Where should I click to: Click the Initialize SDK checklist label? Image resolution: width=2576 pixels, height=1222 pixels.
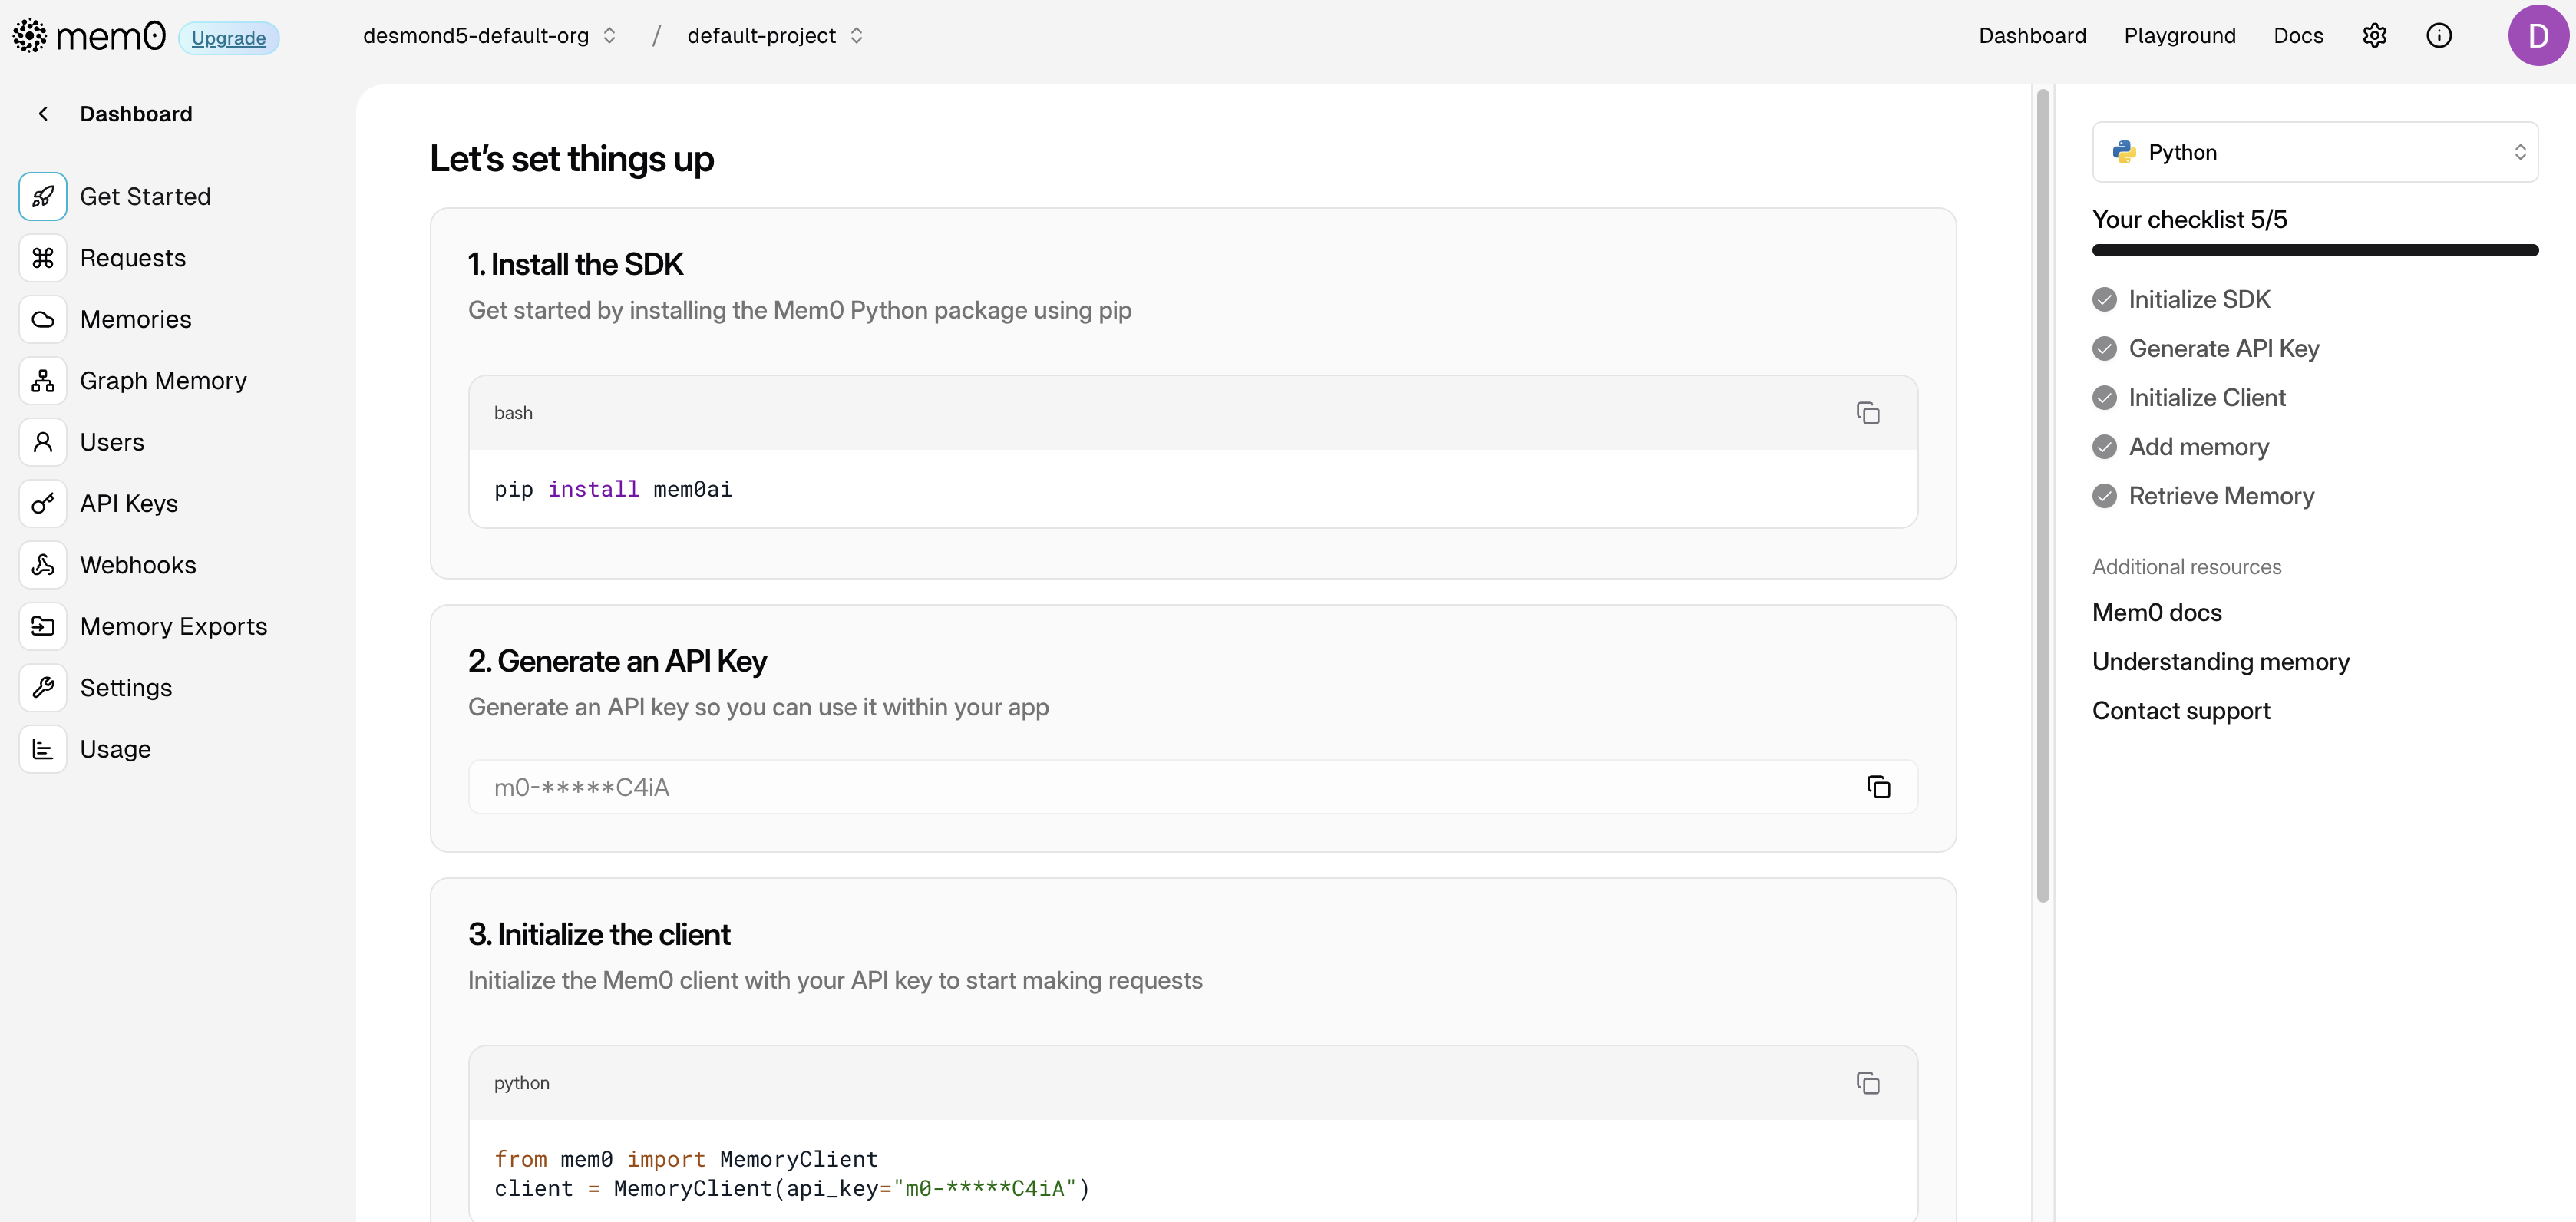(x=2198, y=300)
